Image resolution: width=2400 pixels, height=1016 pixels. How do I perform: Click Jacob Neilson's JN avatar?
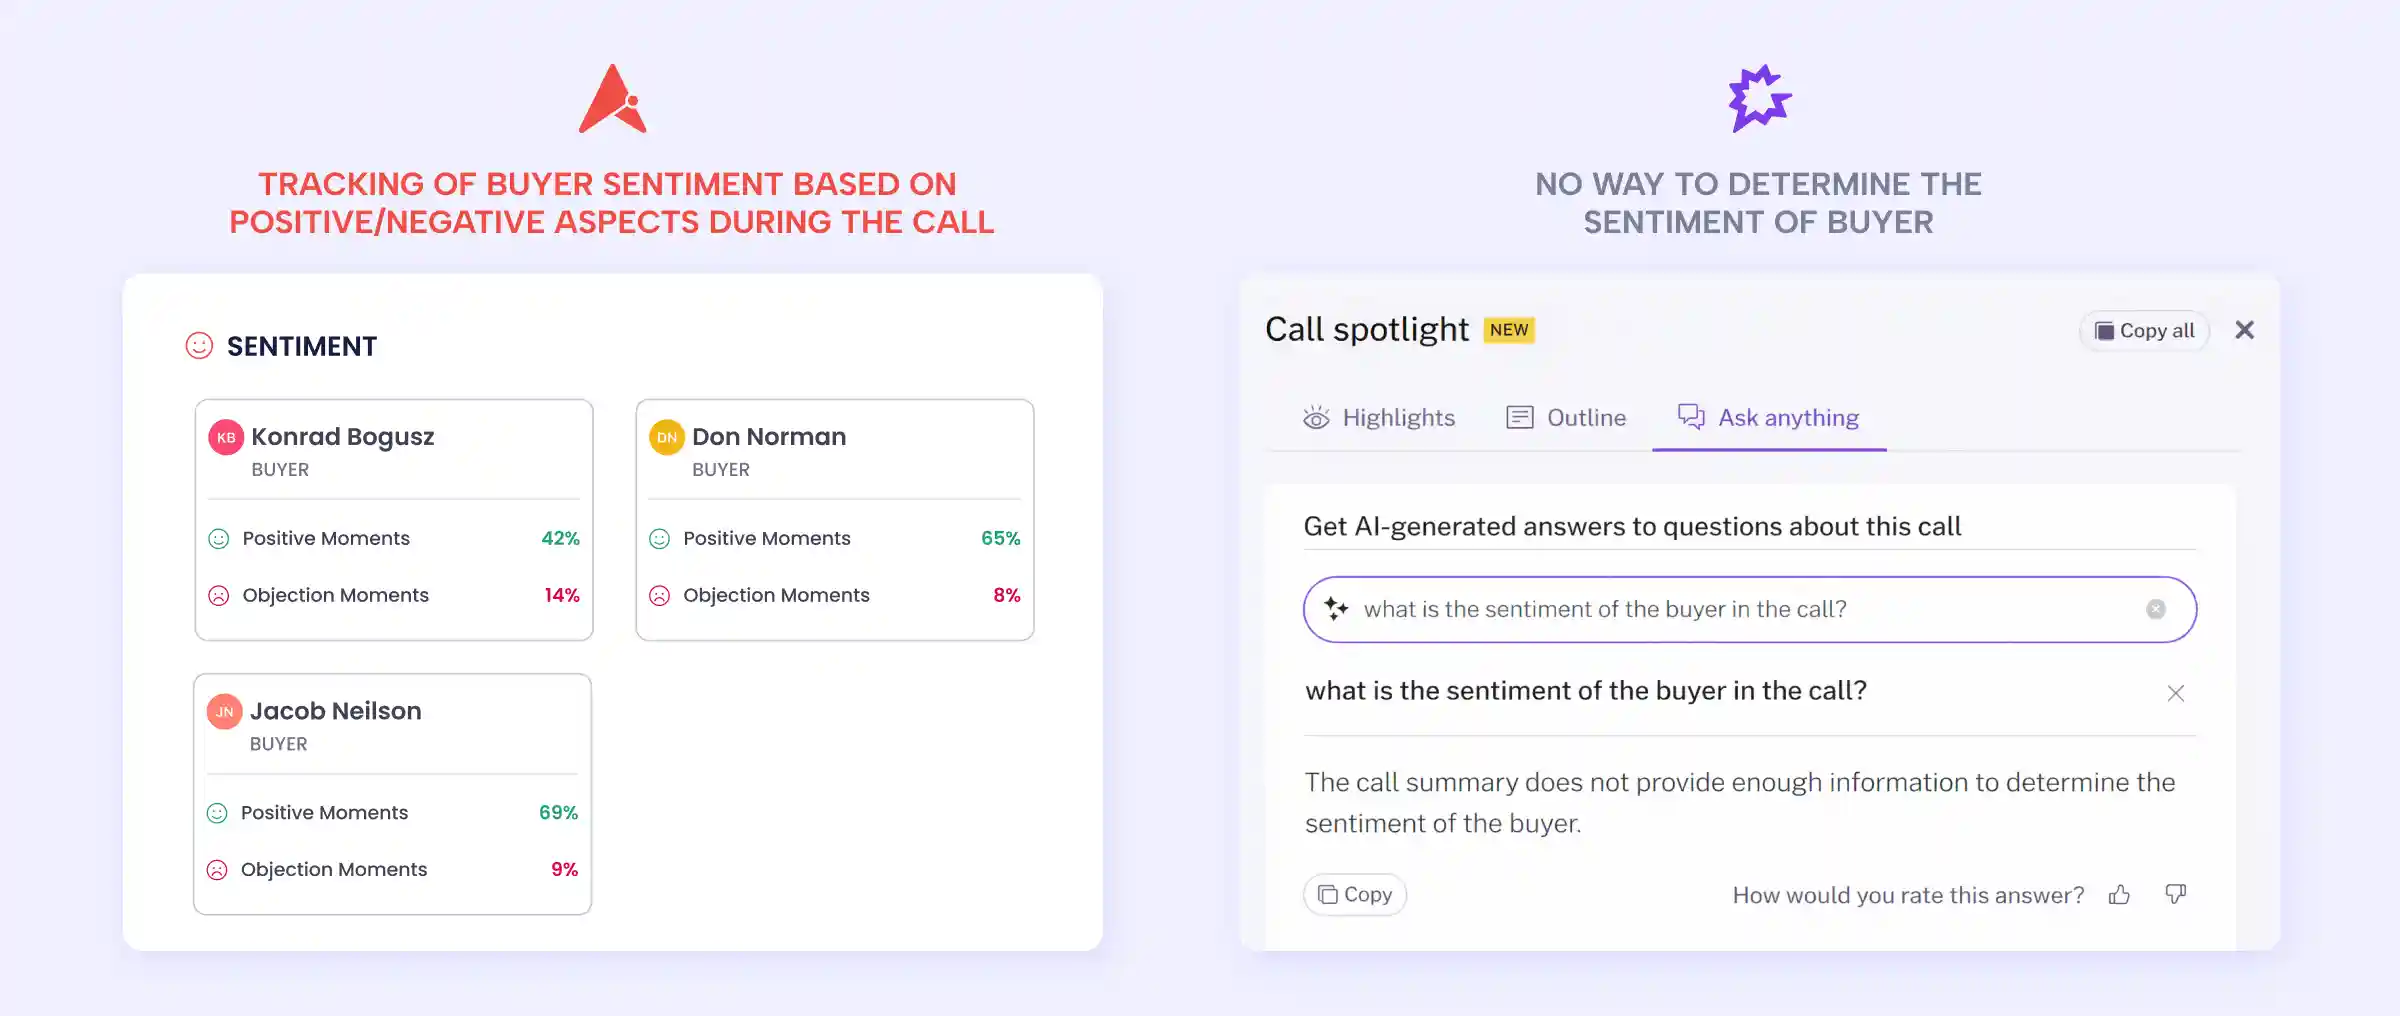coord(224,712)
